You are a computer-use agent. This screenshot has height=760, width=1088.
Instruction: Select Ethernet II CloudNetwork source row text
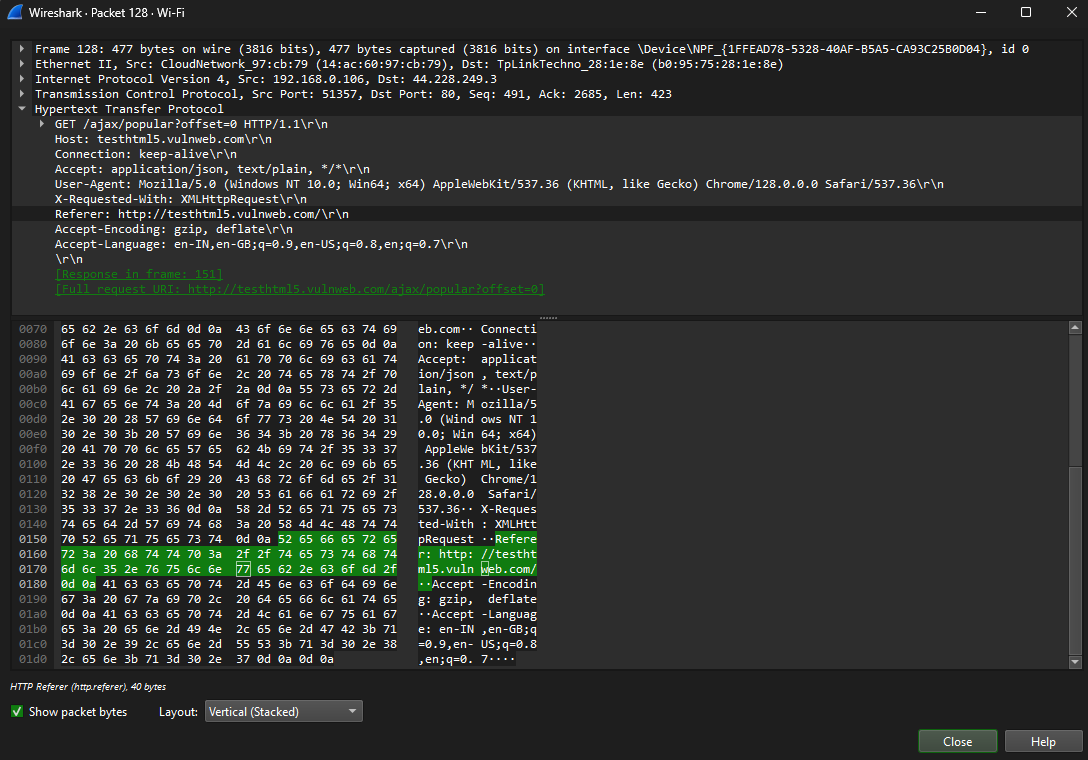pyautogui.click(x=409, y=64)
